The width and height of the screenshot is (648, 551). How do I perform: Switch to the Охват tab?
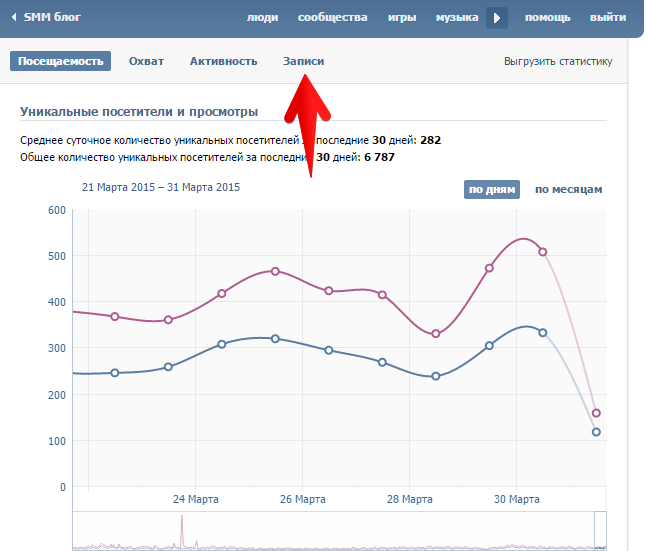(146, 61)
